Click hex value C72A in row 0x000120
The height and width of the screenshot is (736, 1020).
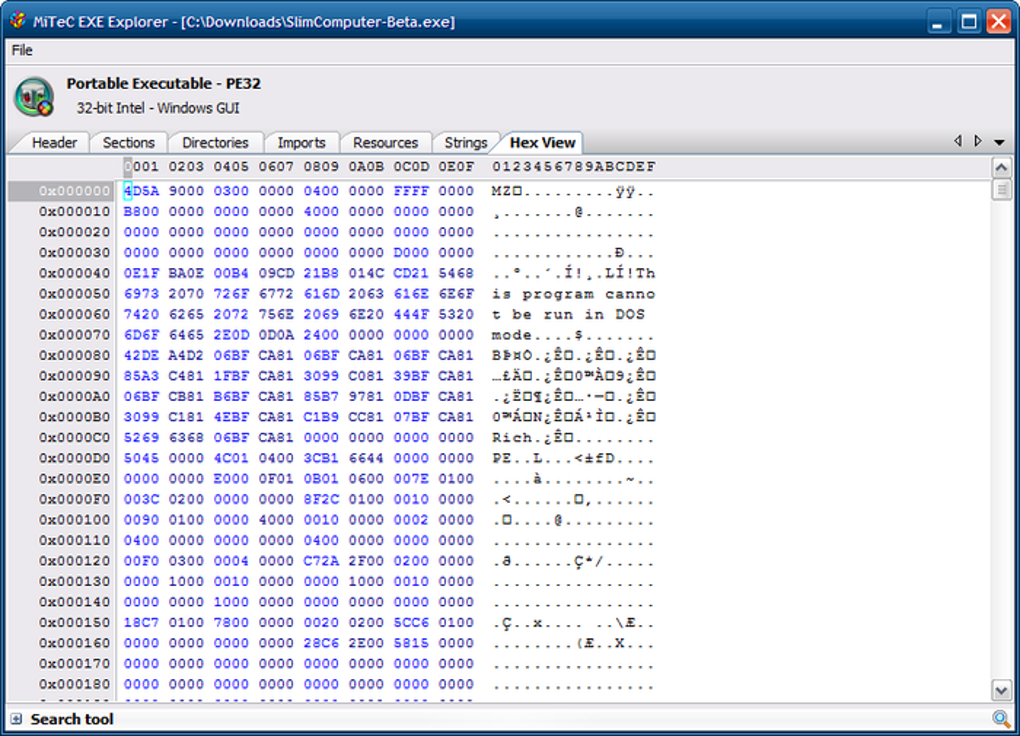321,561
